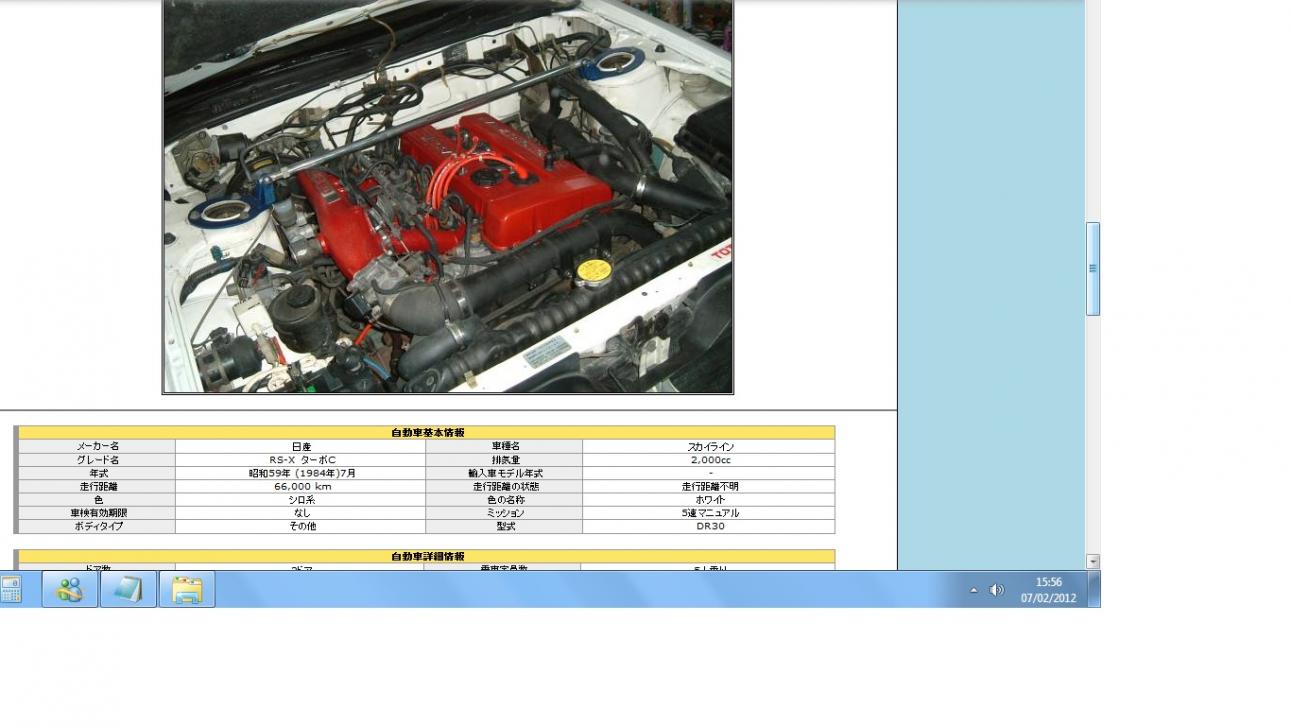Image resolution: width=1291 pixels, height=726 pixels.
Task: Click the 日産 value cell
Action: (301, 446)
